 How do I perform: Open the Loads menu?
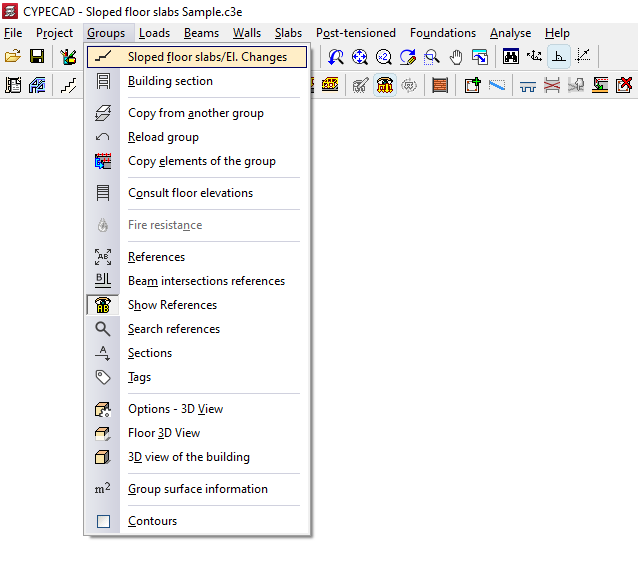pyautogui.click(x=154, y=33)
